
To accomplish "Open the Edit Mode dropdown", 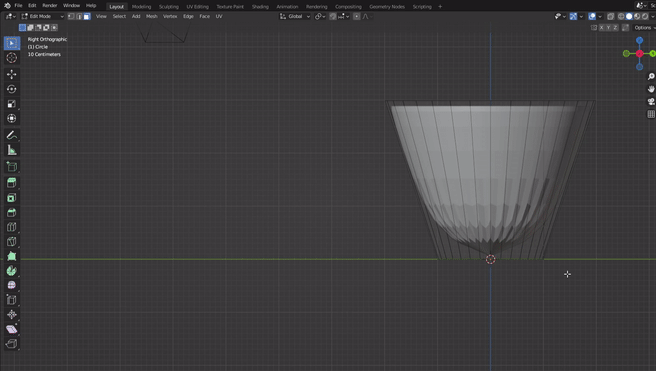I will (42, 16).
